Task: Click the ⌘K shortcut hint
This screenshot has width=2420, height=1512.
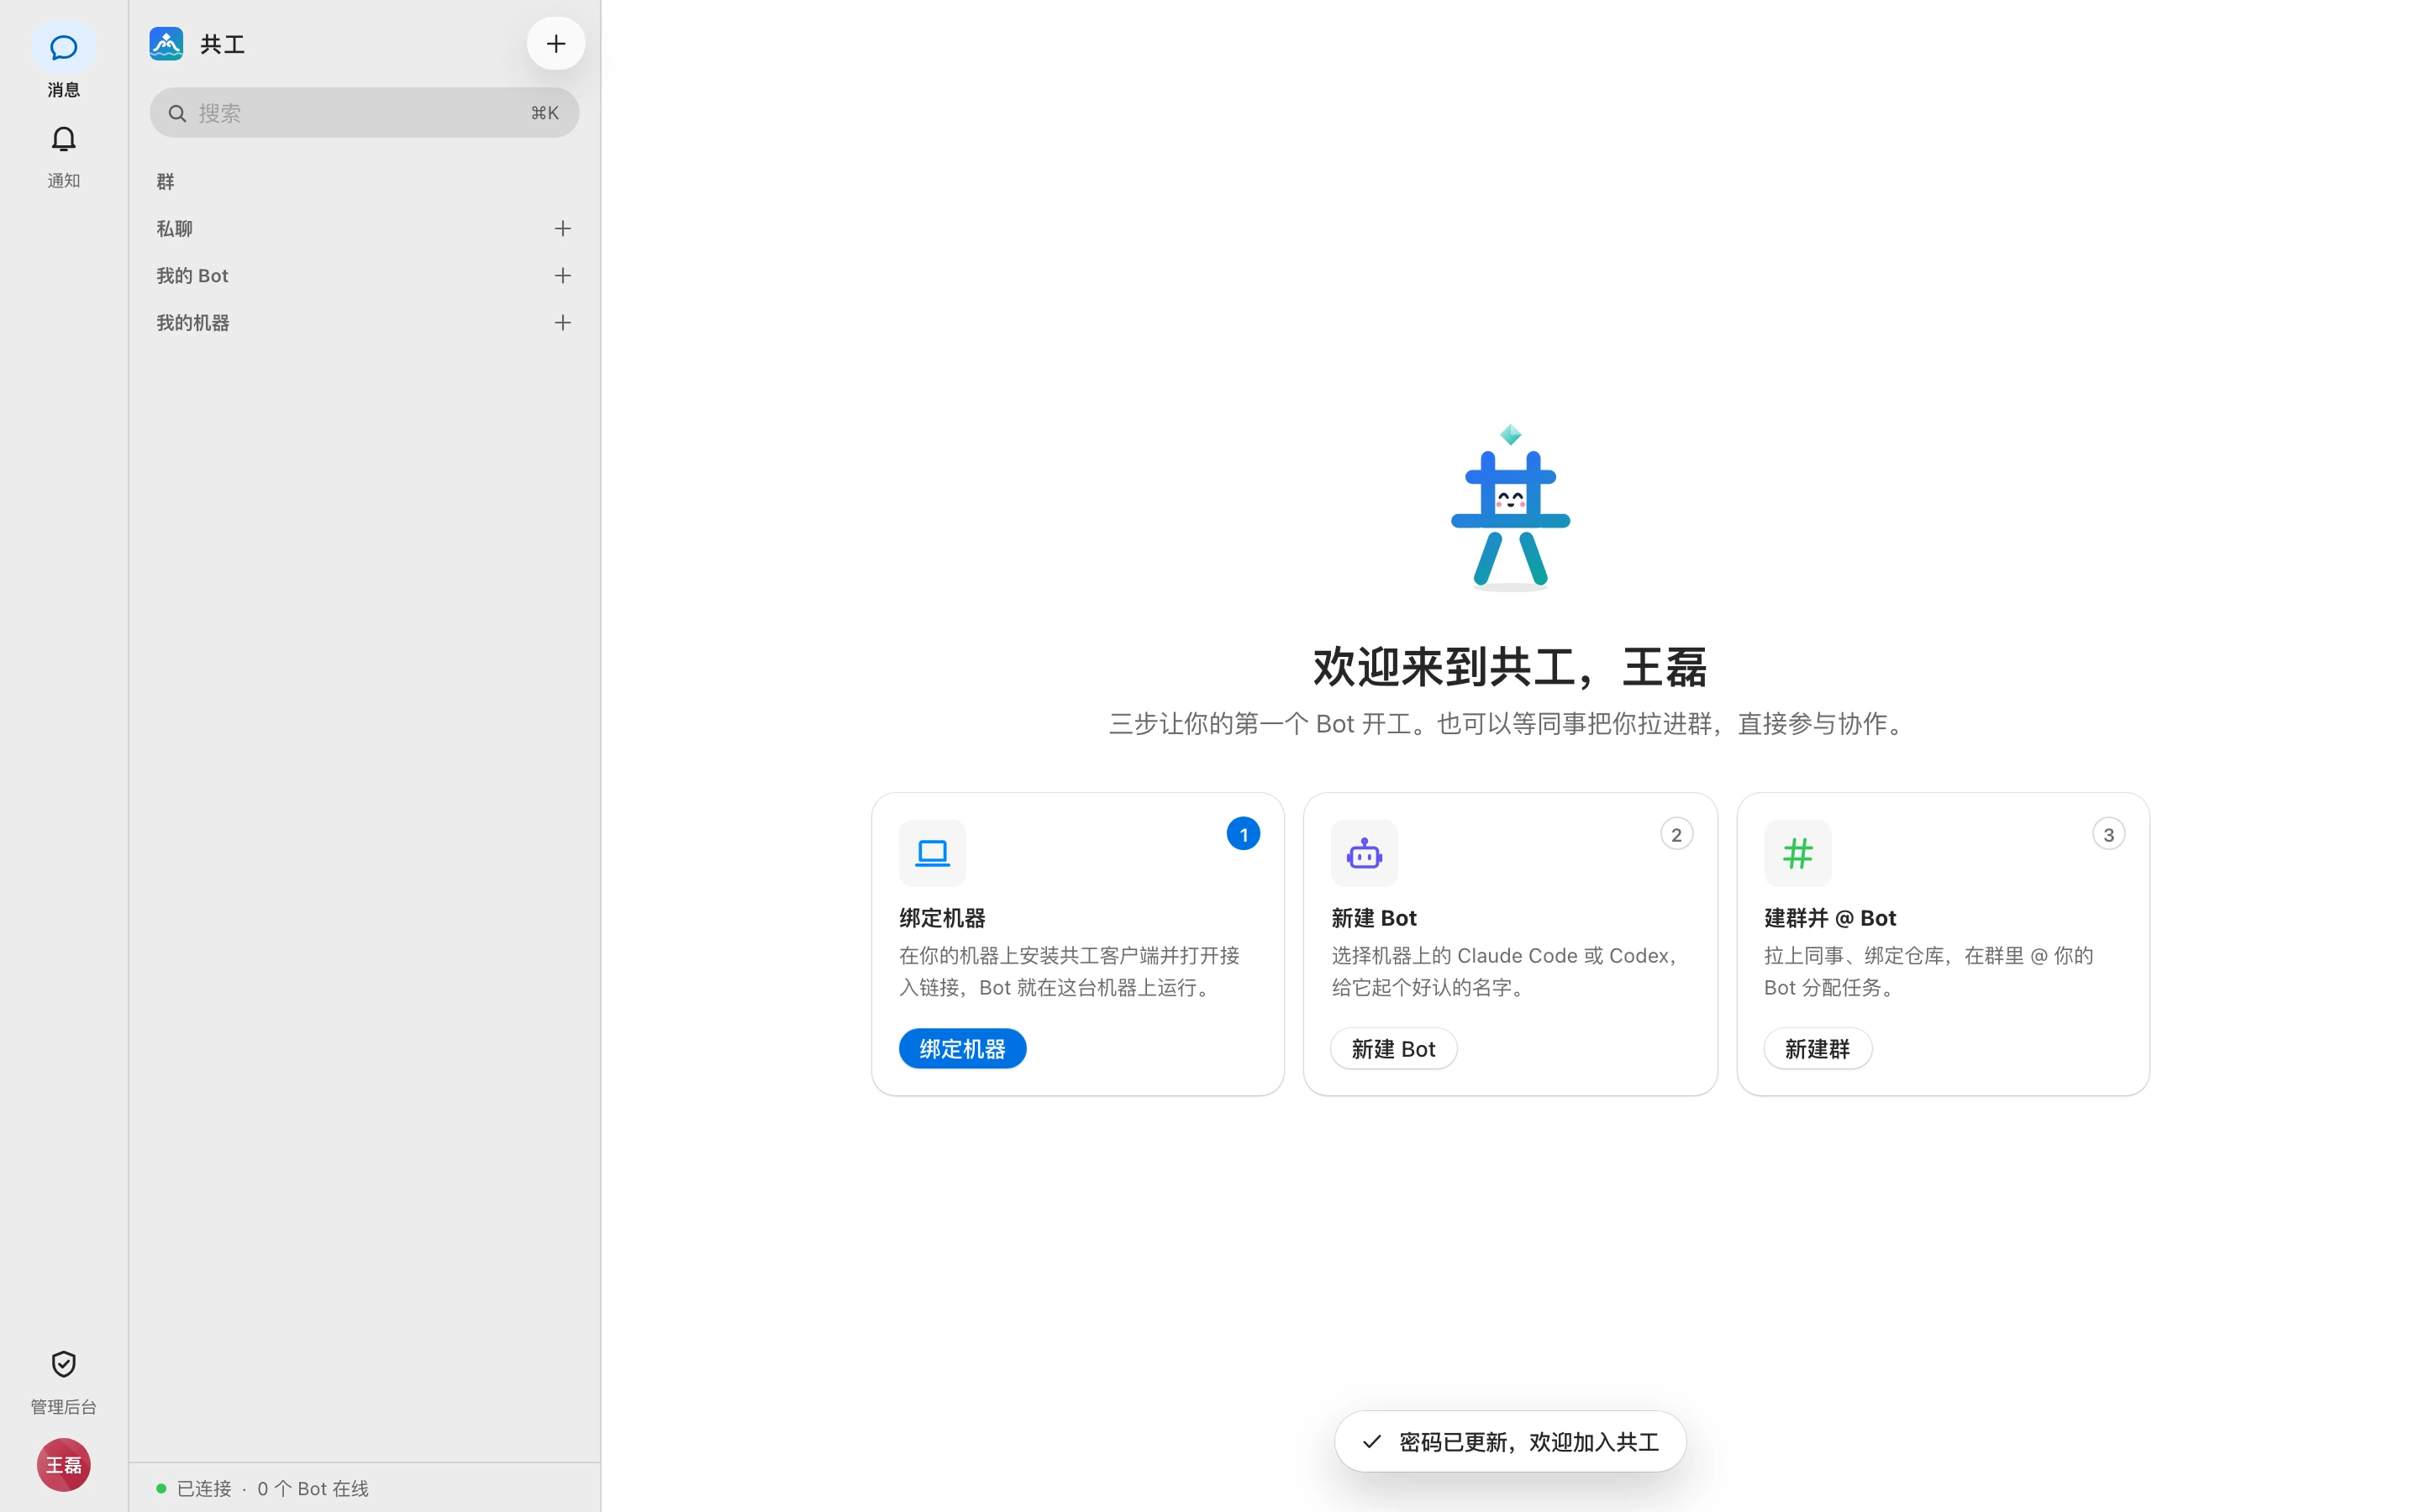Action: point(545,113)
